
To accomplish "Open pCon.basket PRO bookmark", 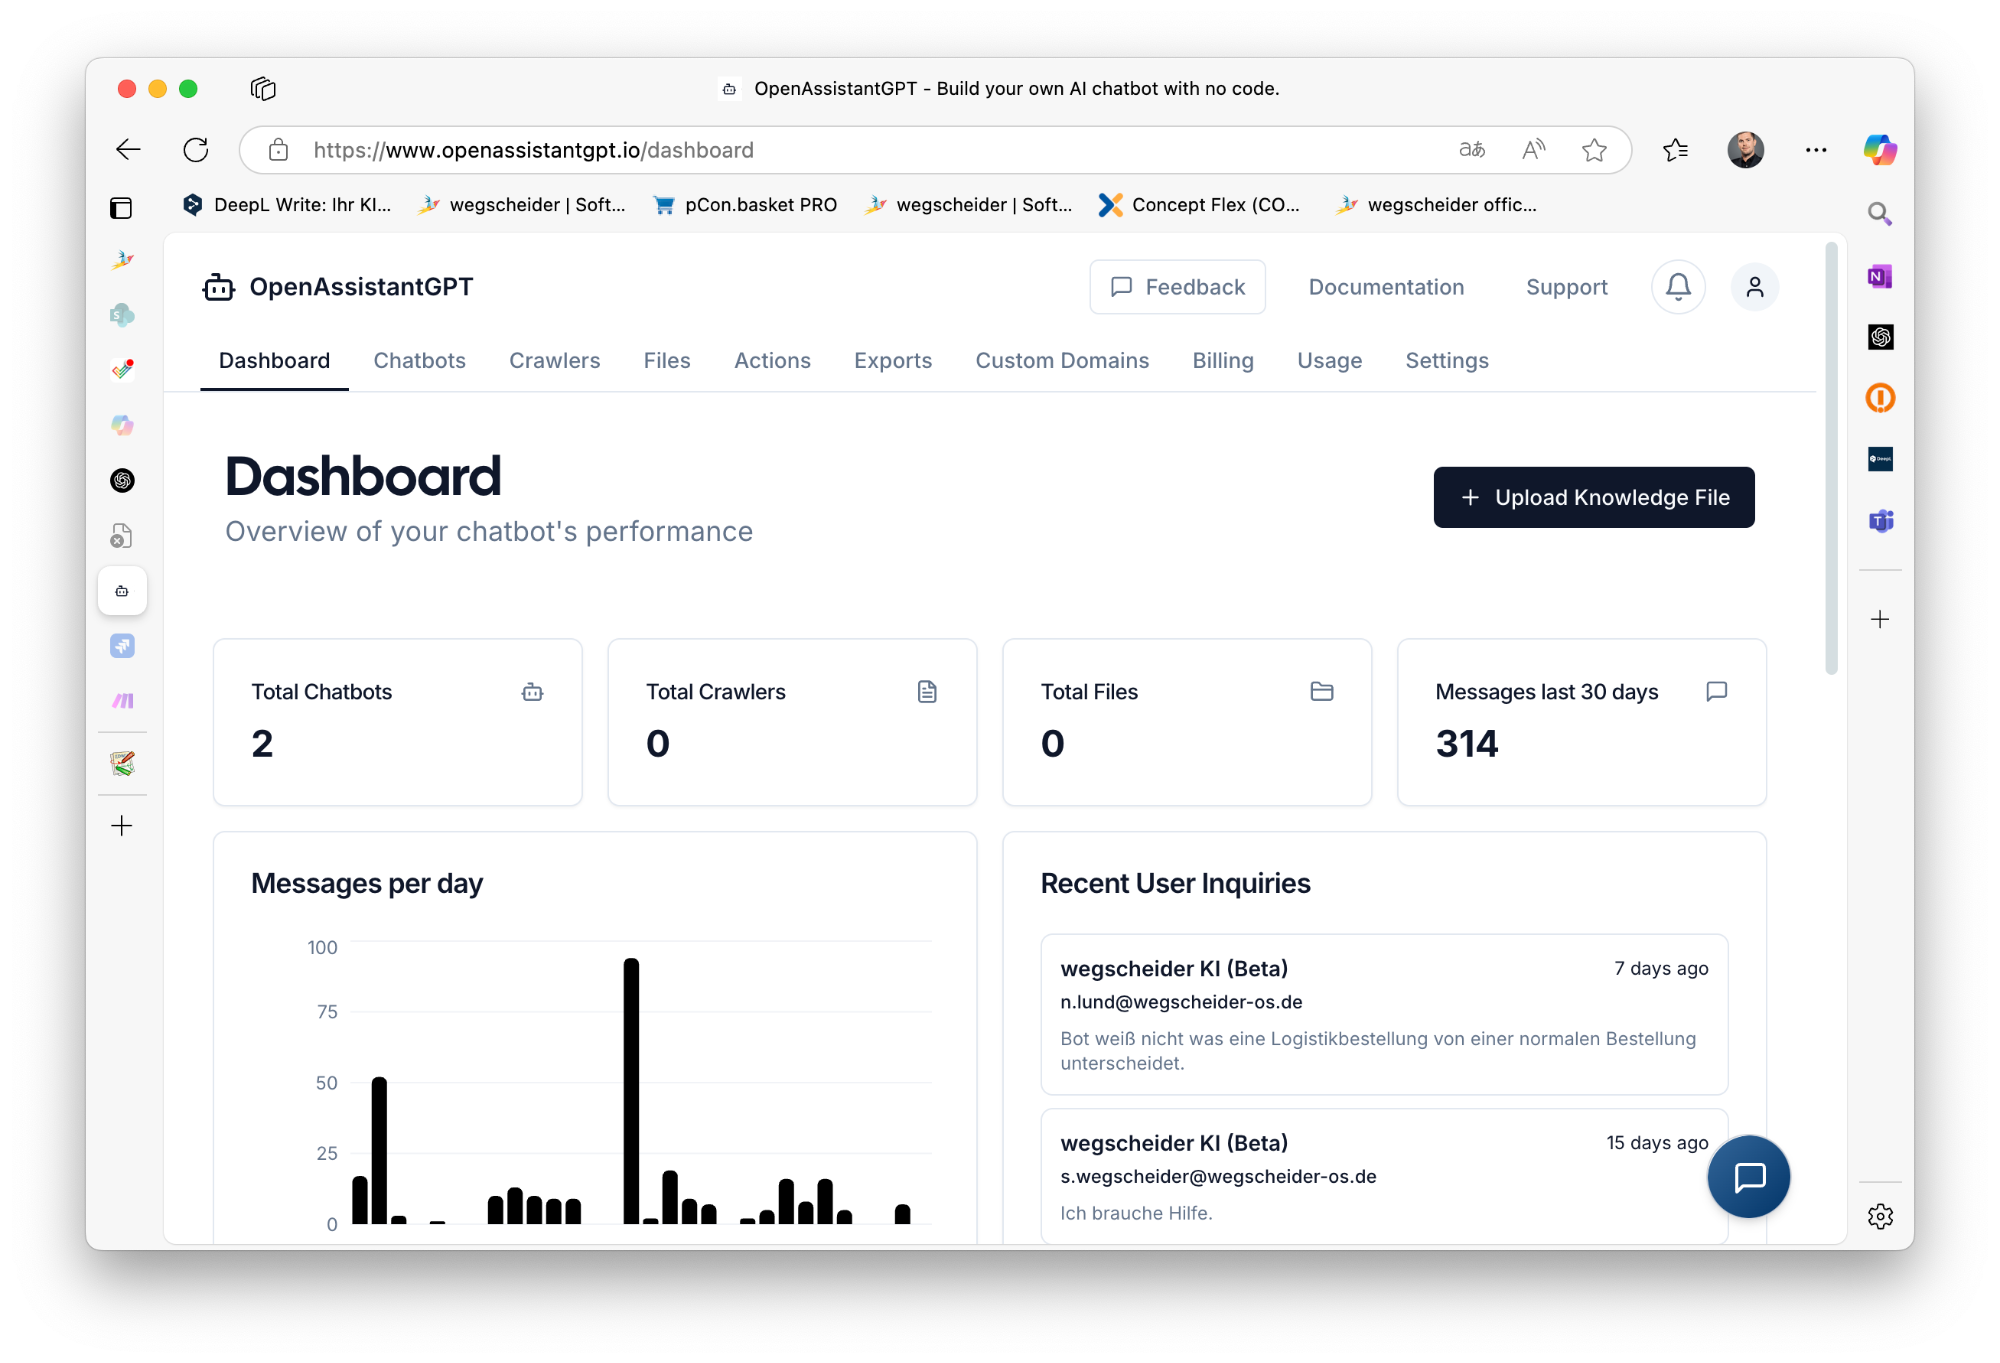I will (745, 205).
